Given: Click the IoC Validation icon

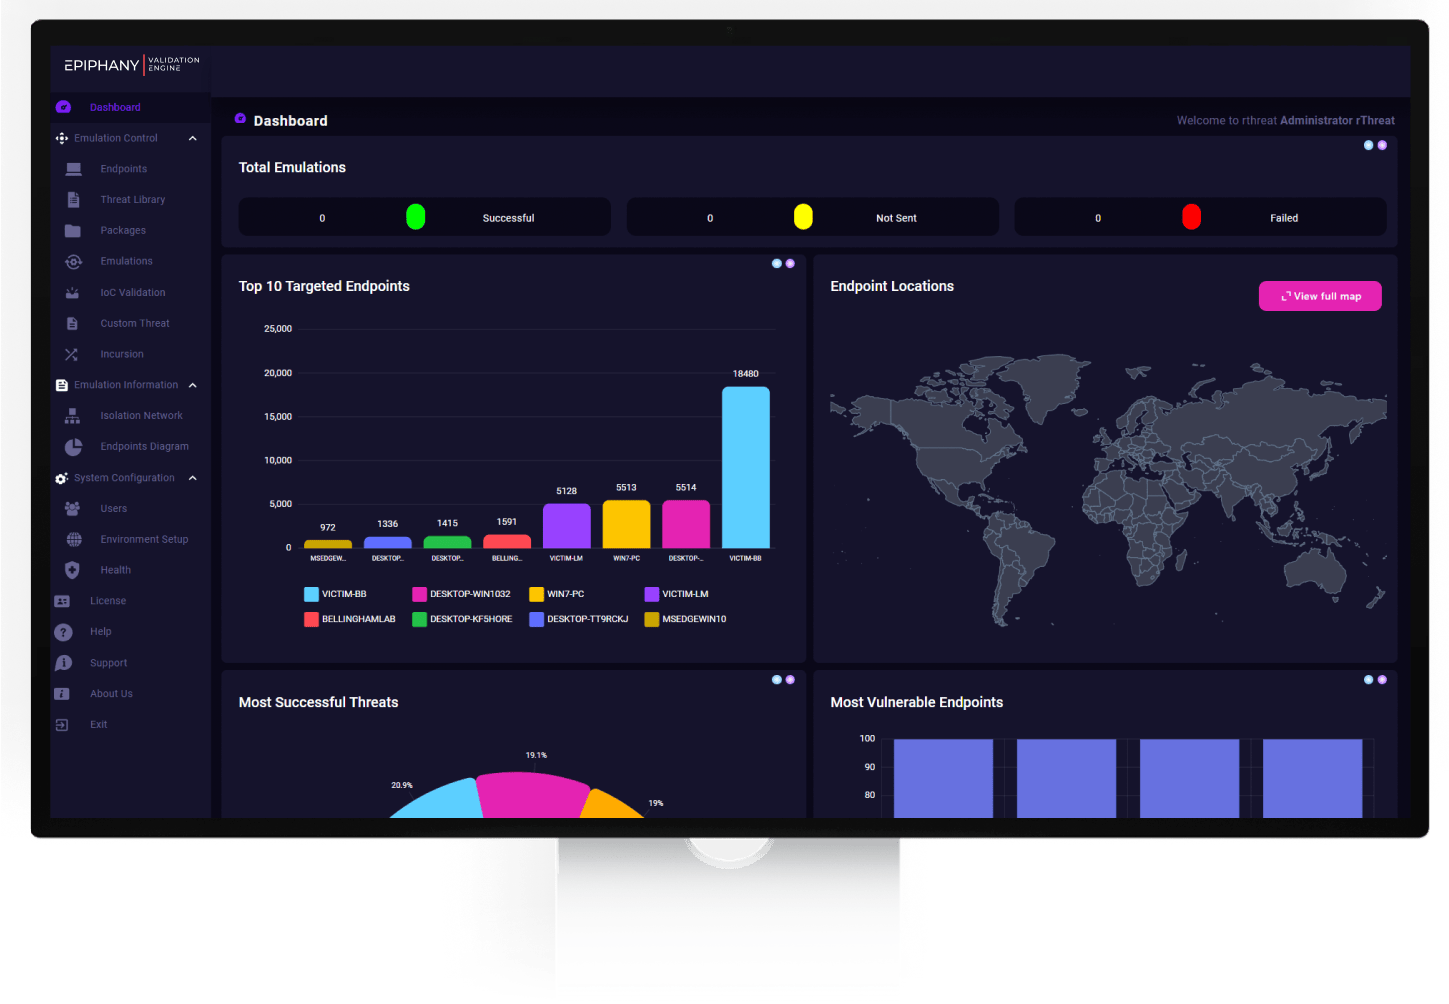Looking at the screenshot, I should [x=73, y=293].
